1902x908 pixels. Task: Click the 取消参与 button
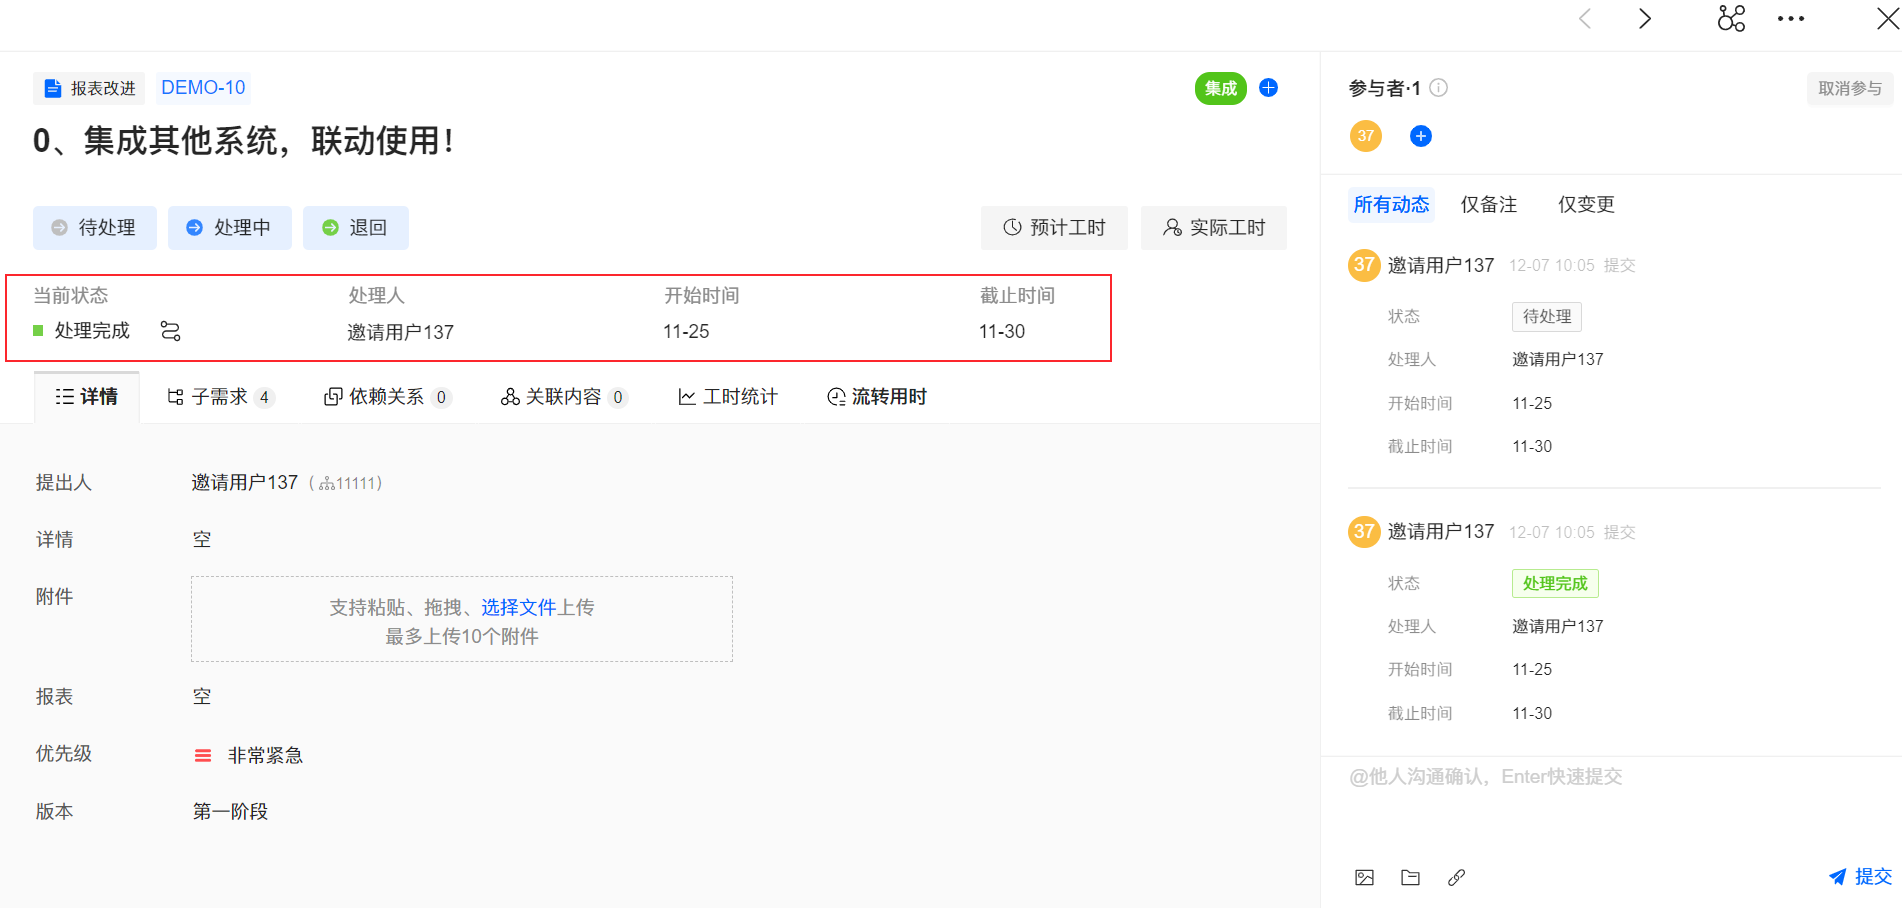coord(1849,89)
